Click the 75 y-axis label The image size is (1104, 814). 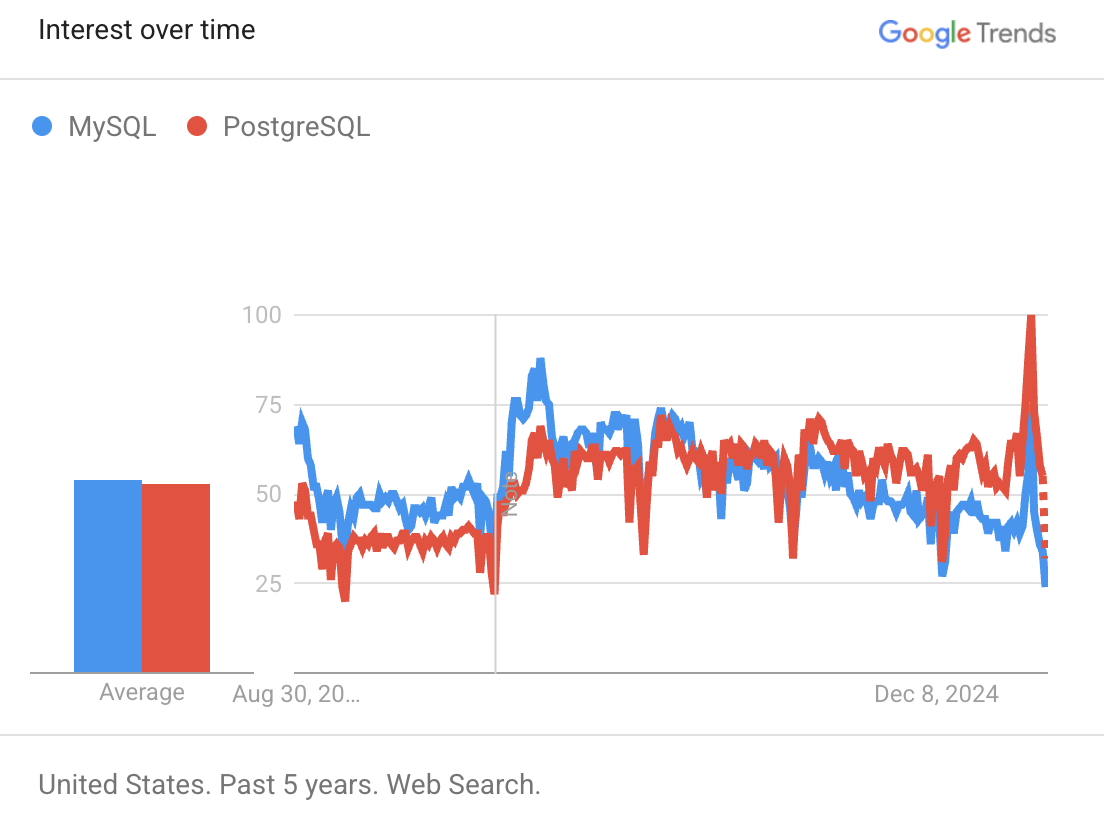point(268,405)
